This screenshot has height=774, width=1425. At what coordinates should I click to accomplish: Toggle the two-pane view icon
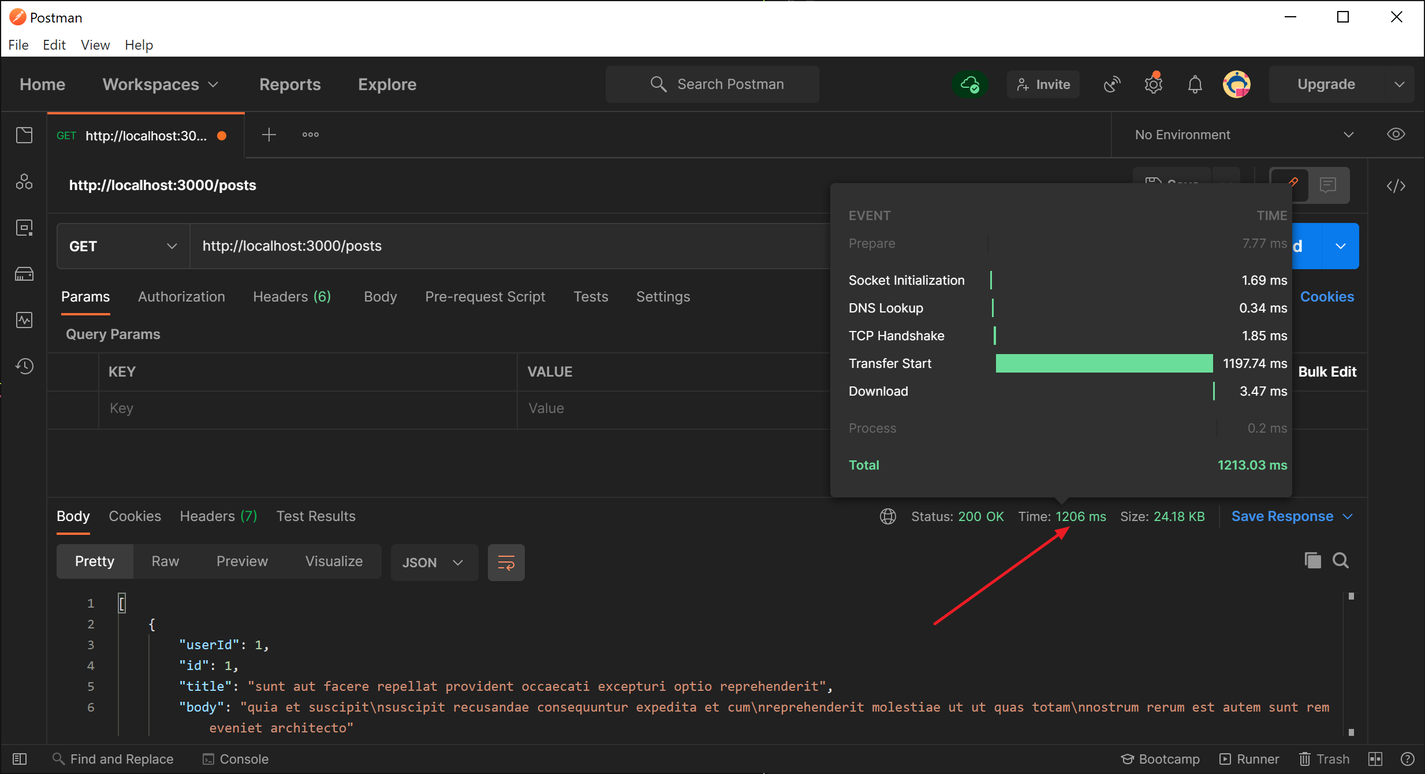(x=1375, y=759)
